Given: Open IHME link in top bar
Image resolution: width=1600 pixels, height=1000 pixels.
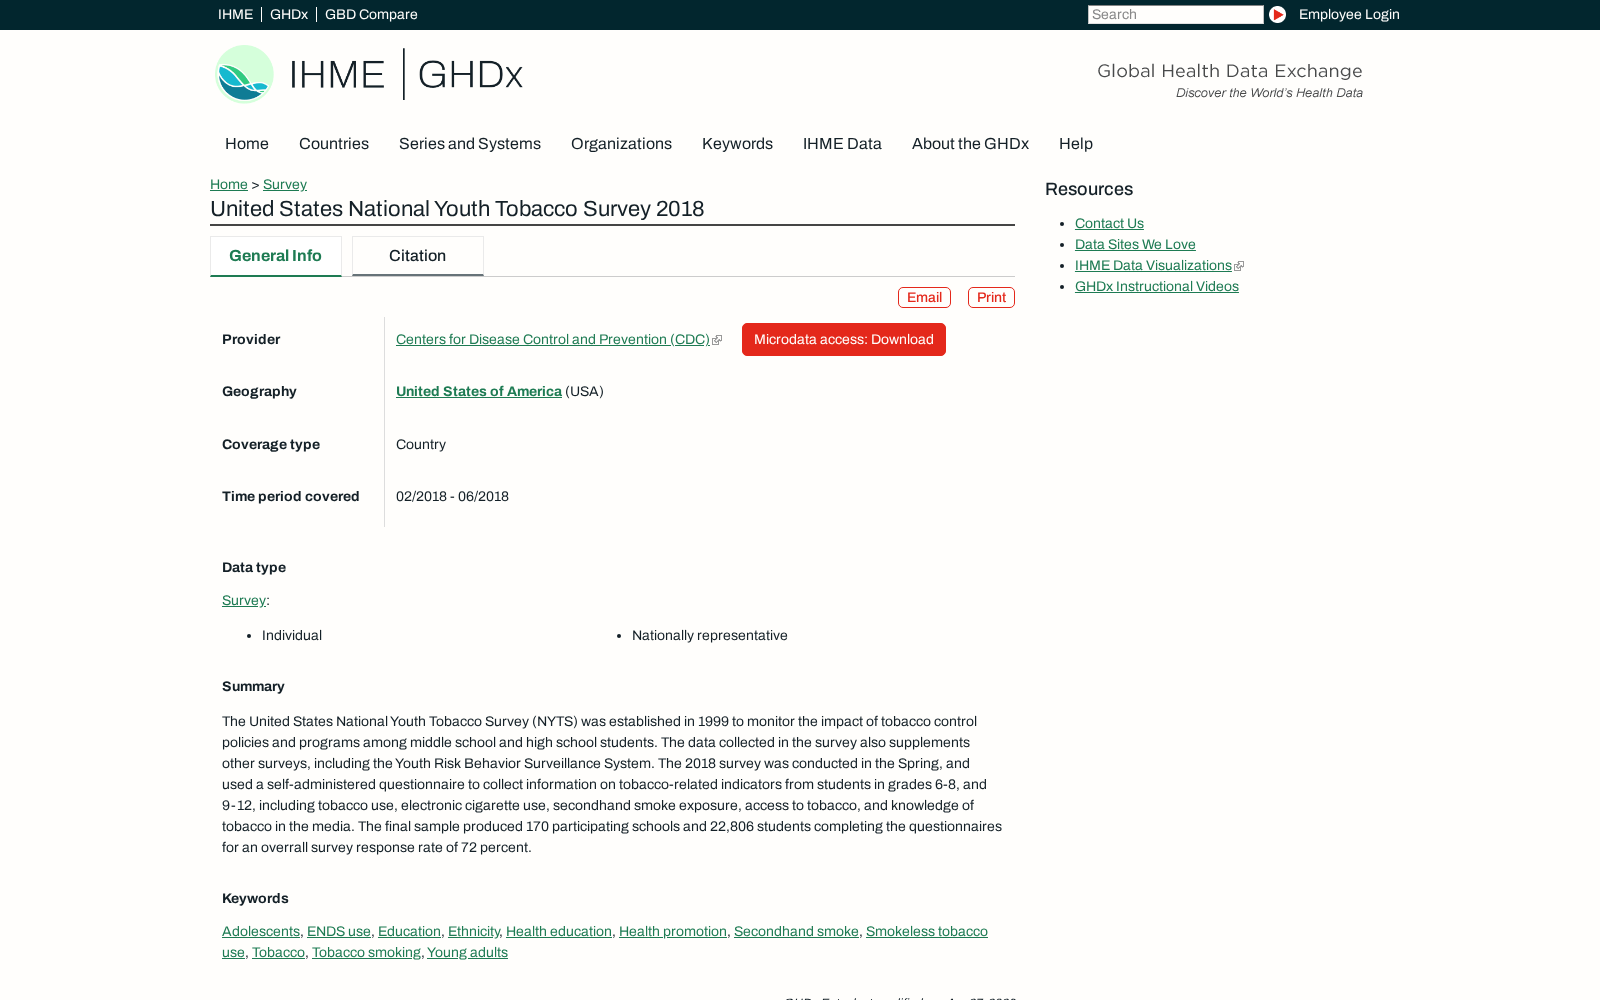Looking at the screenshot, I should click(x=235, y=14).
